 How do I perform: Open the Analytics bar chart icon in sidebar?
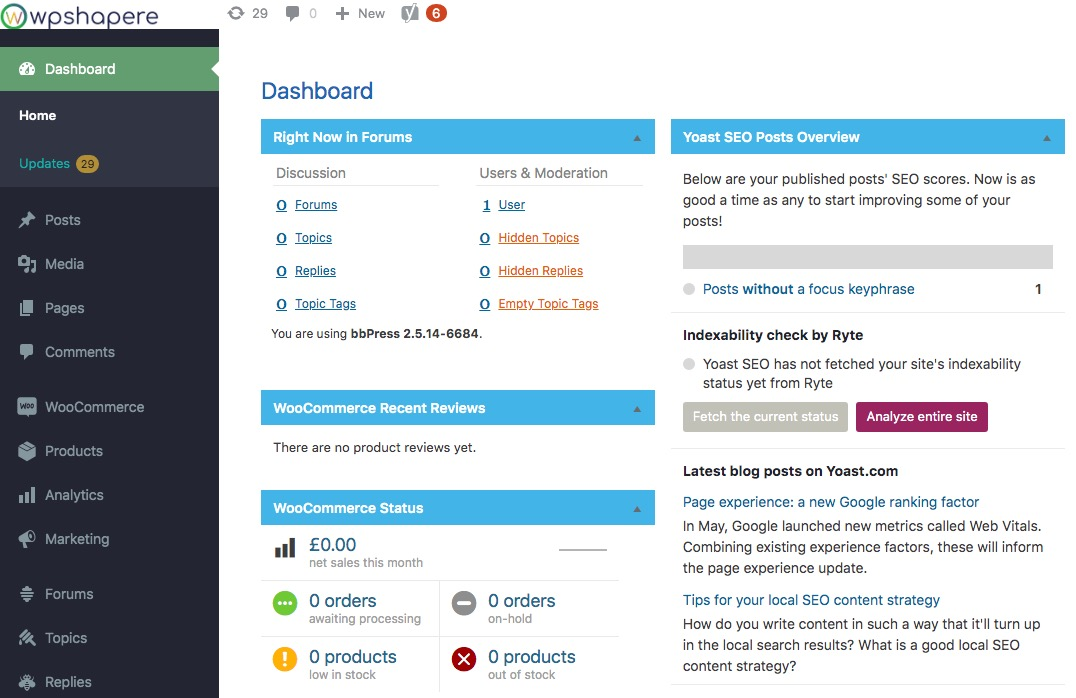(x=27, y=495)
